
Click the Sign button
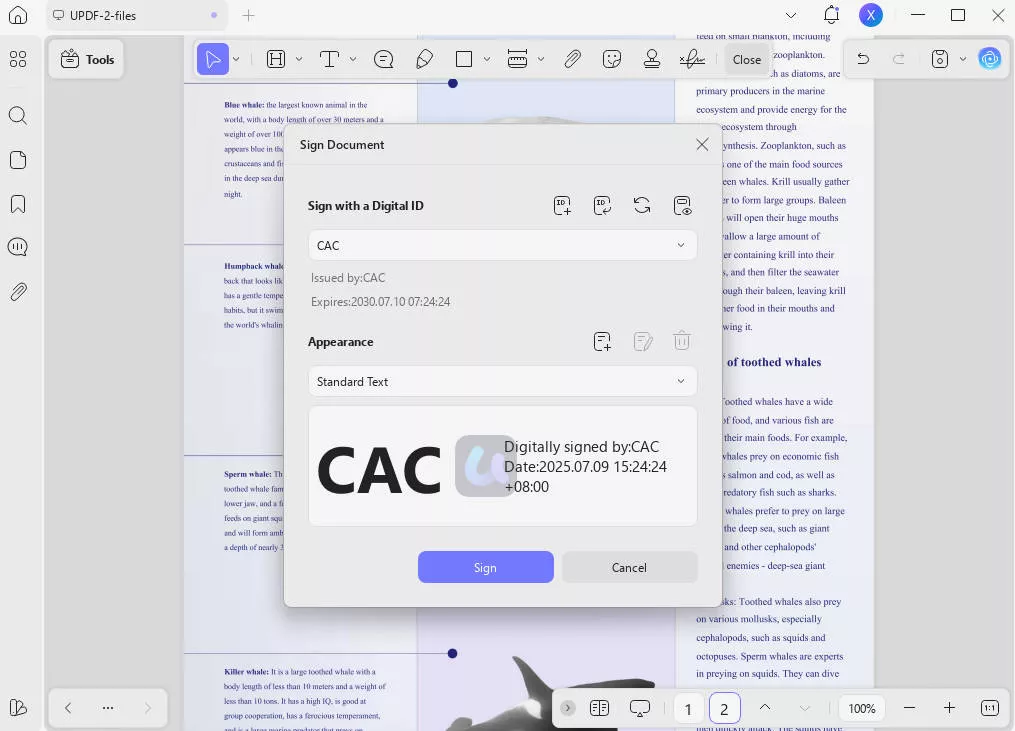[485, 567]
